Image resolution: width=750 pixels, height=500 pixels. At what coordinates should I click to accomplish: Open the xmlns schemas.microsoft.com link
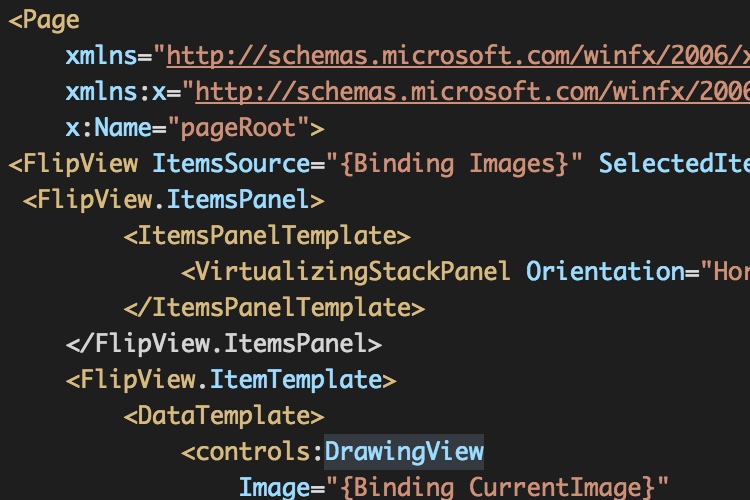click(x=458, y=56)
